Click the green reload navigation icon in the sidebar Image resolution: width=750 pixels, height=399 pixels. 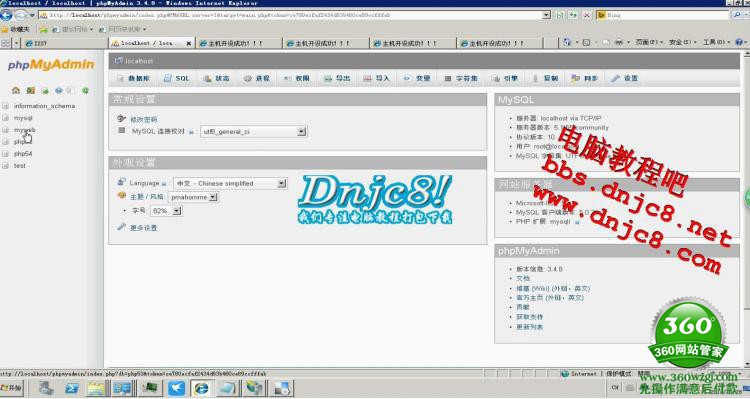(x=85, y=90)
